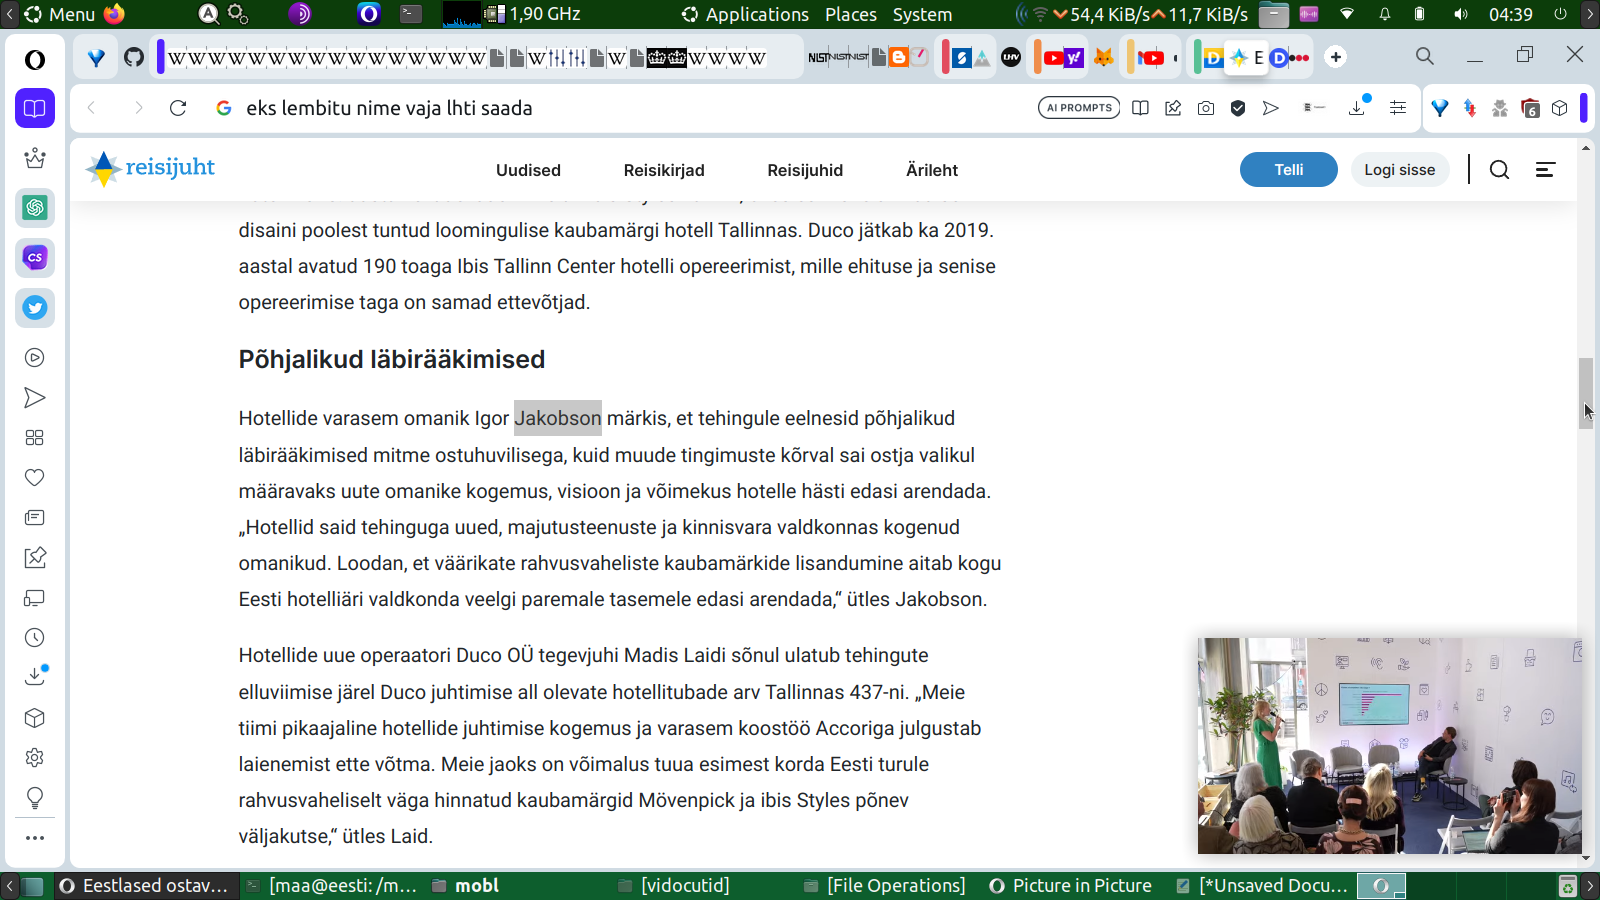The width and height of the screenshot is (1600, 900).
Task: Toggle the privacy protection shield icon
Action: 1238,108
